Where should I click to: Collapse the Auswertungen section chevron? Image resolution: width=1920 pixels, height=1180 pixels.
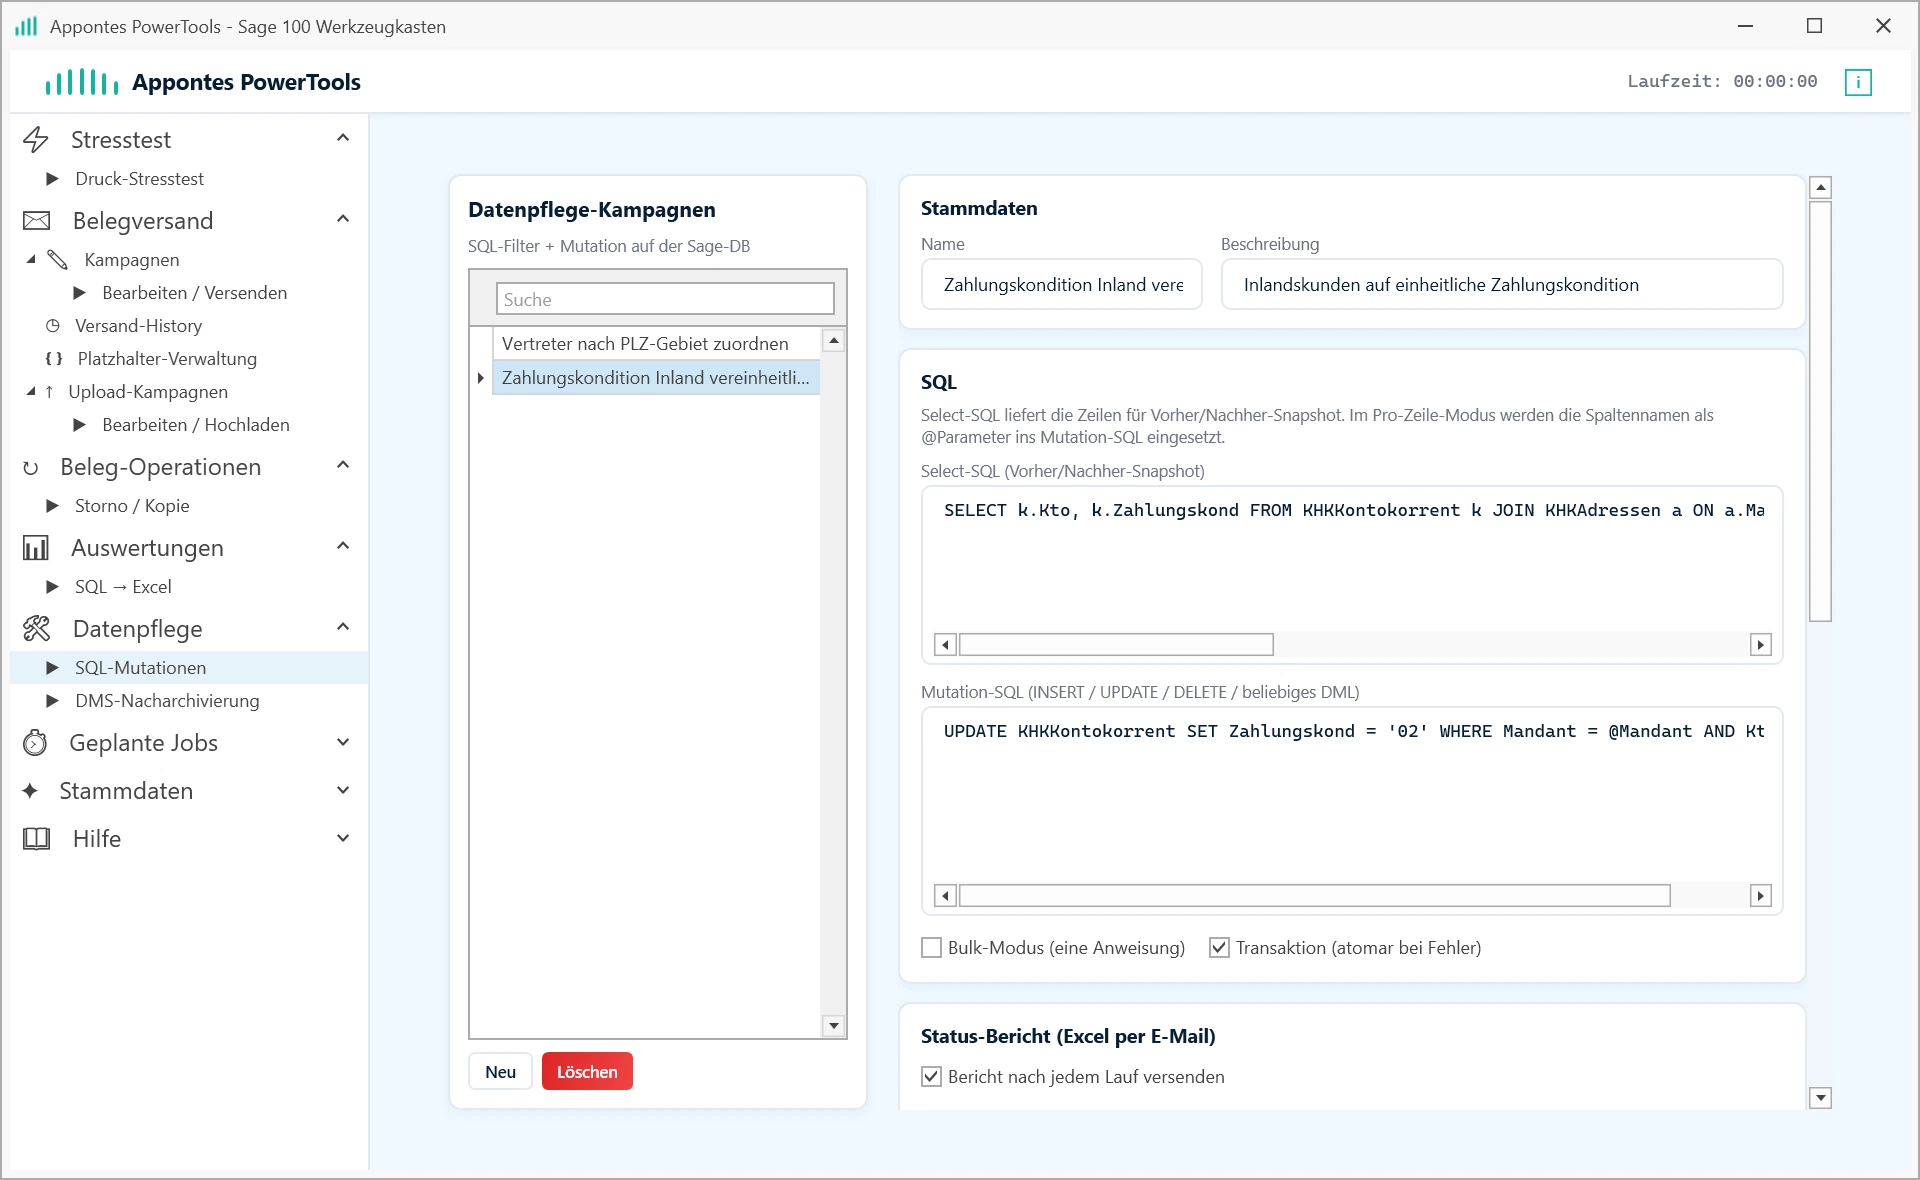click(343, 546)
